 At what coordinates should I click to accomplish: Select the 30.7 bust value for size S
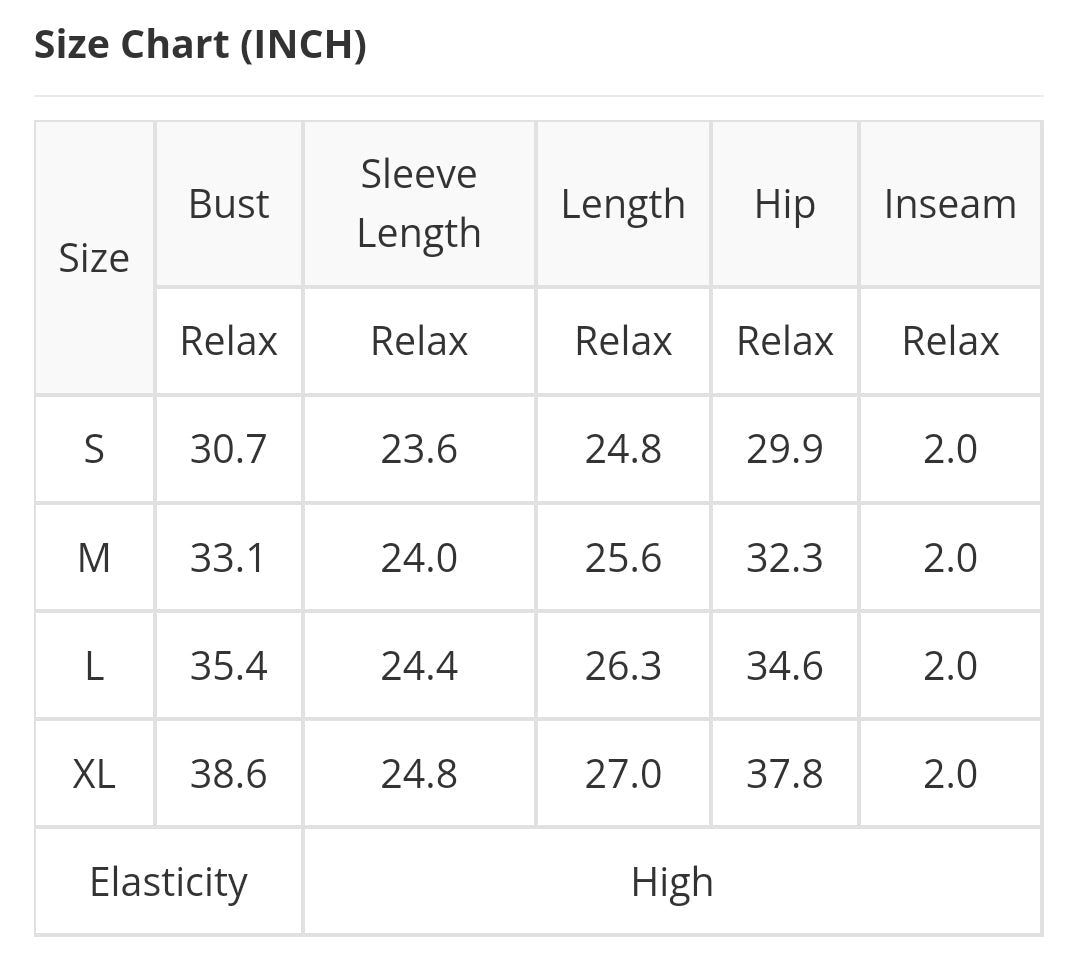(x=229, y=449)
